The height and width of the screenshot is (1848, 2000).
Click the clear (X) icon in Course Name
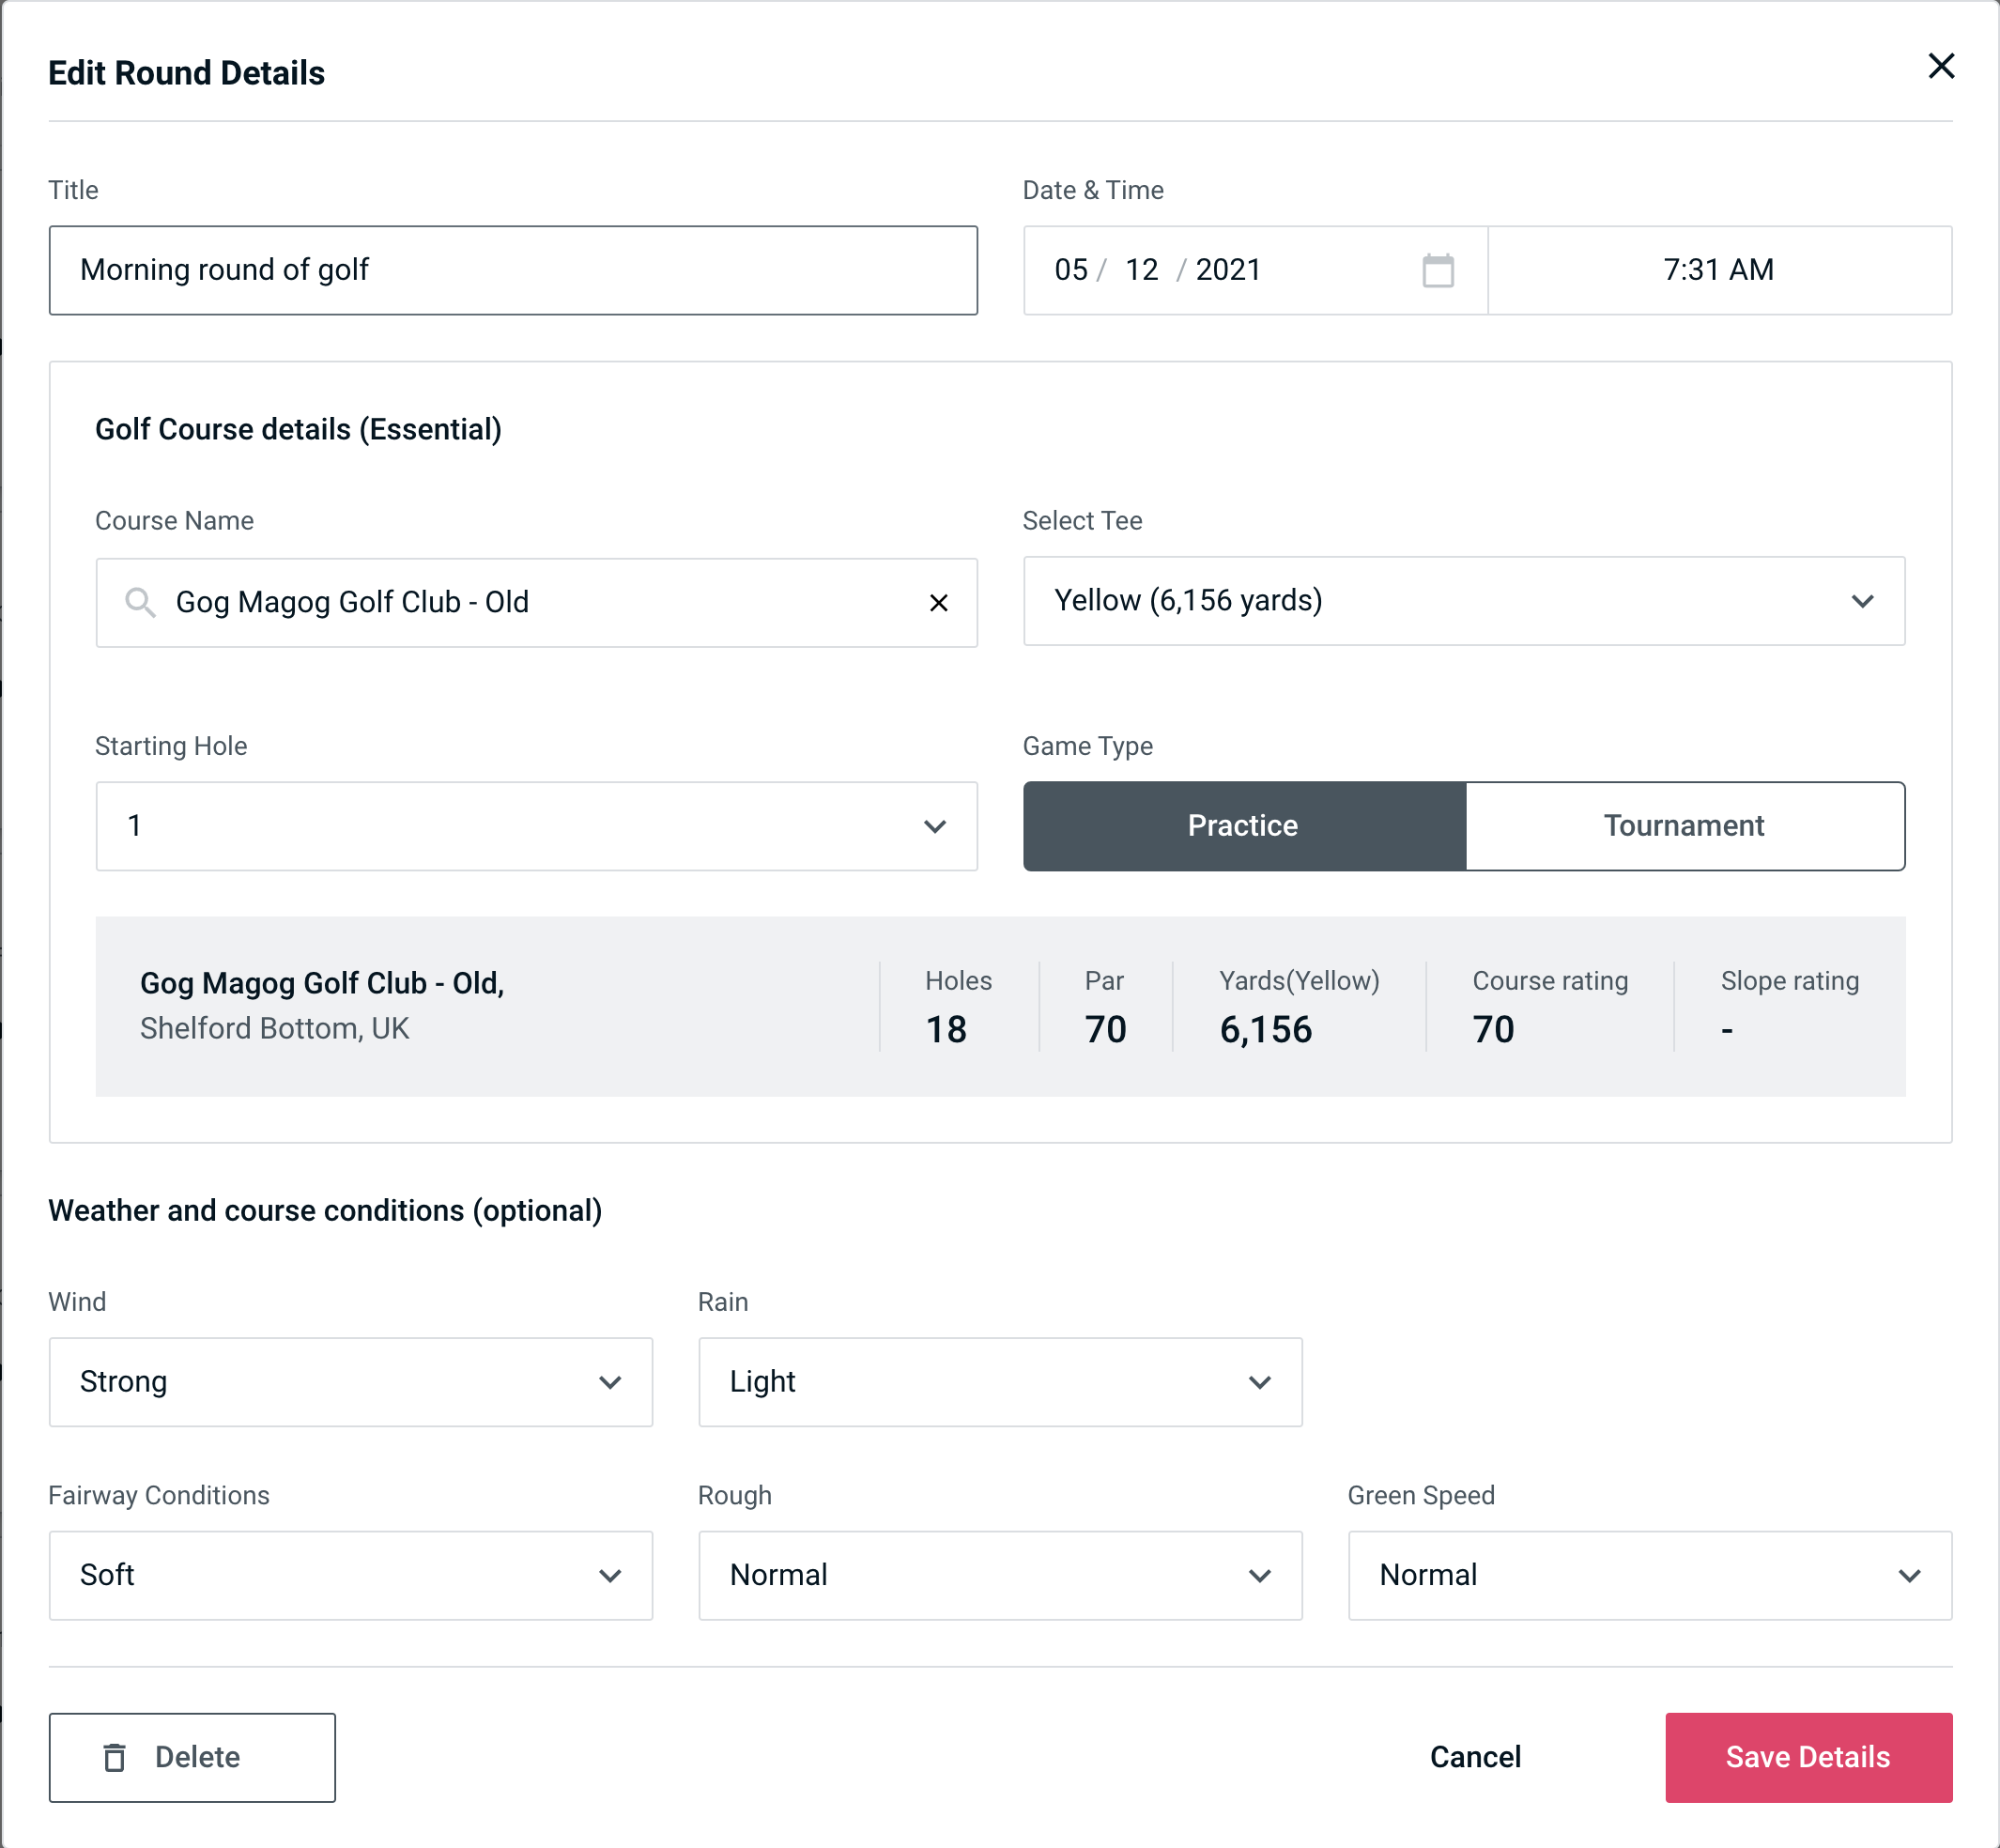pyautogui.click(x=941, y=601)
